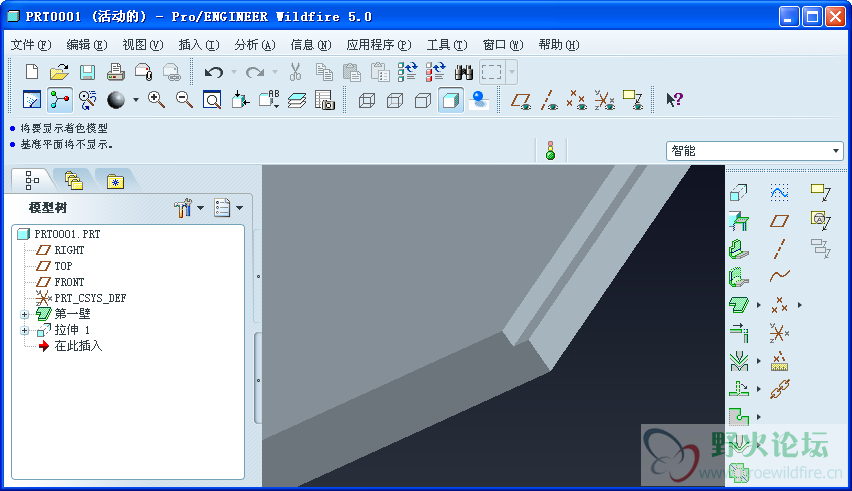Create a new file with New icon
Screen dimensions: 852x491
(32, 72)
